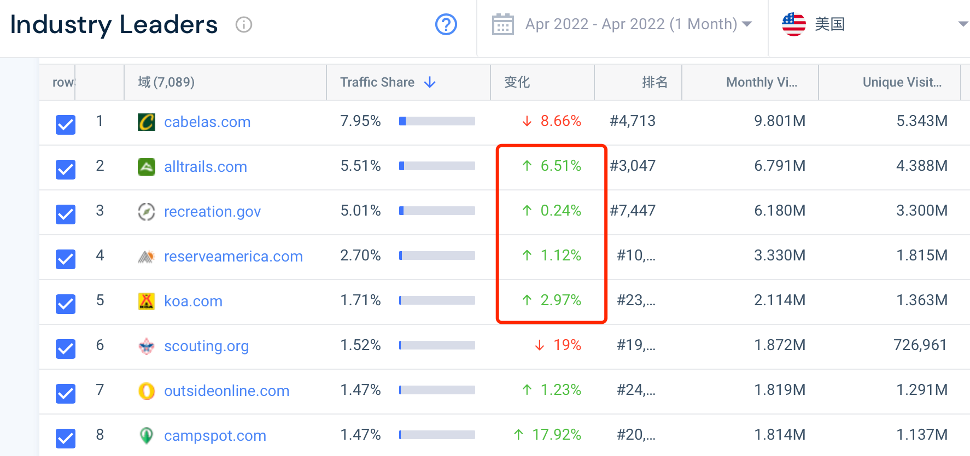The image size is (970, 456).
Task: Click the ↑ 0.24% change value
Action: pos(551,211)
